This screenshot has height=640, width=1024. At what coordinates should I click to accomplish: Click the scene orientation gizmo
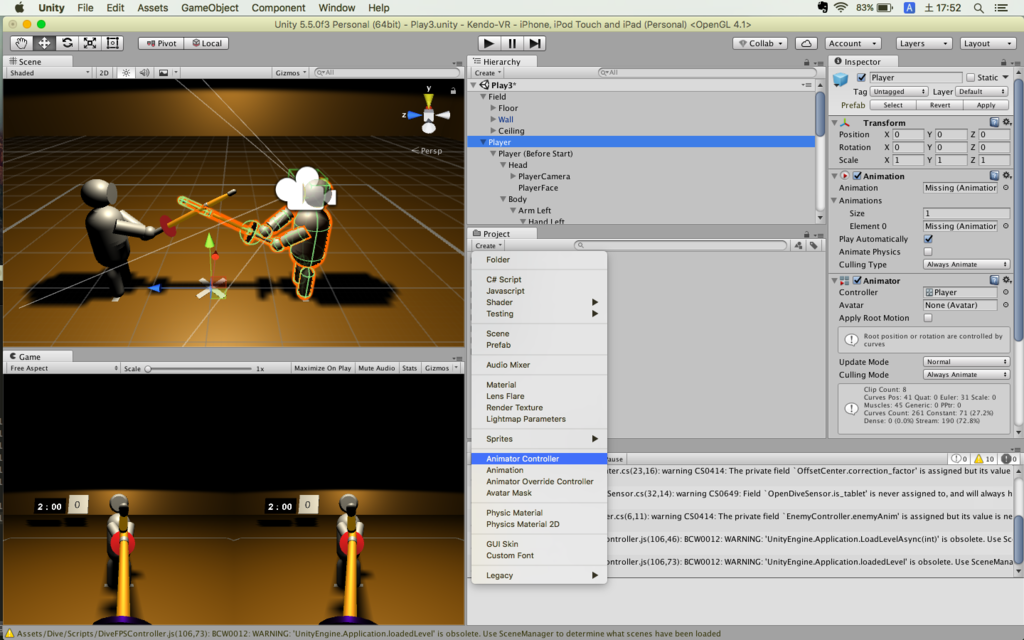pyautogui.click(x=428, y=115)
